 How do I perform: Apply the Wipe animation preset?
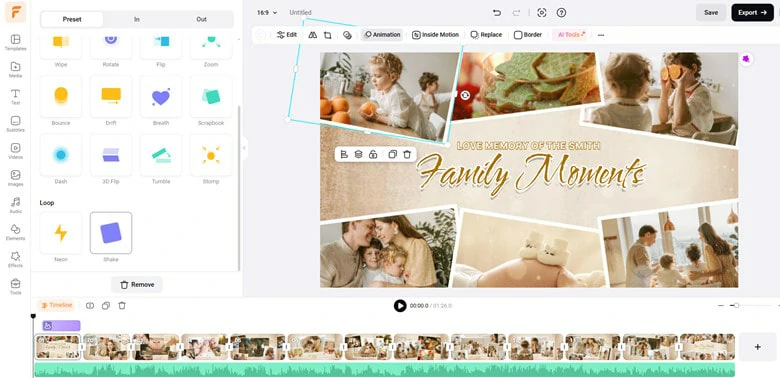pyautogui.click(x=61, y=46)
